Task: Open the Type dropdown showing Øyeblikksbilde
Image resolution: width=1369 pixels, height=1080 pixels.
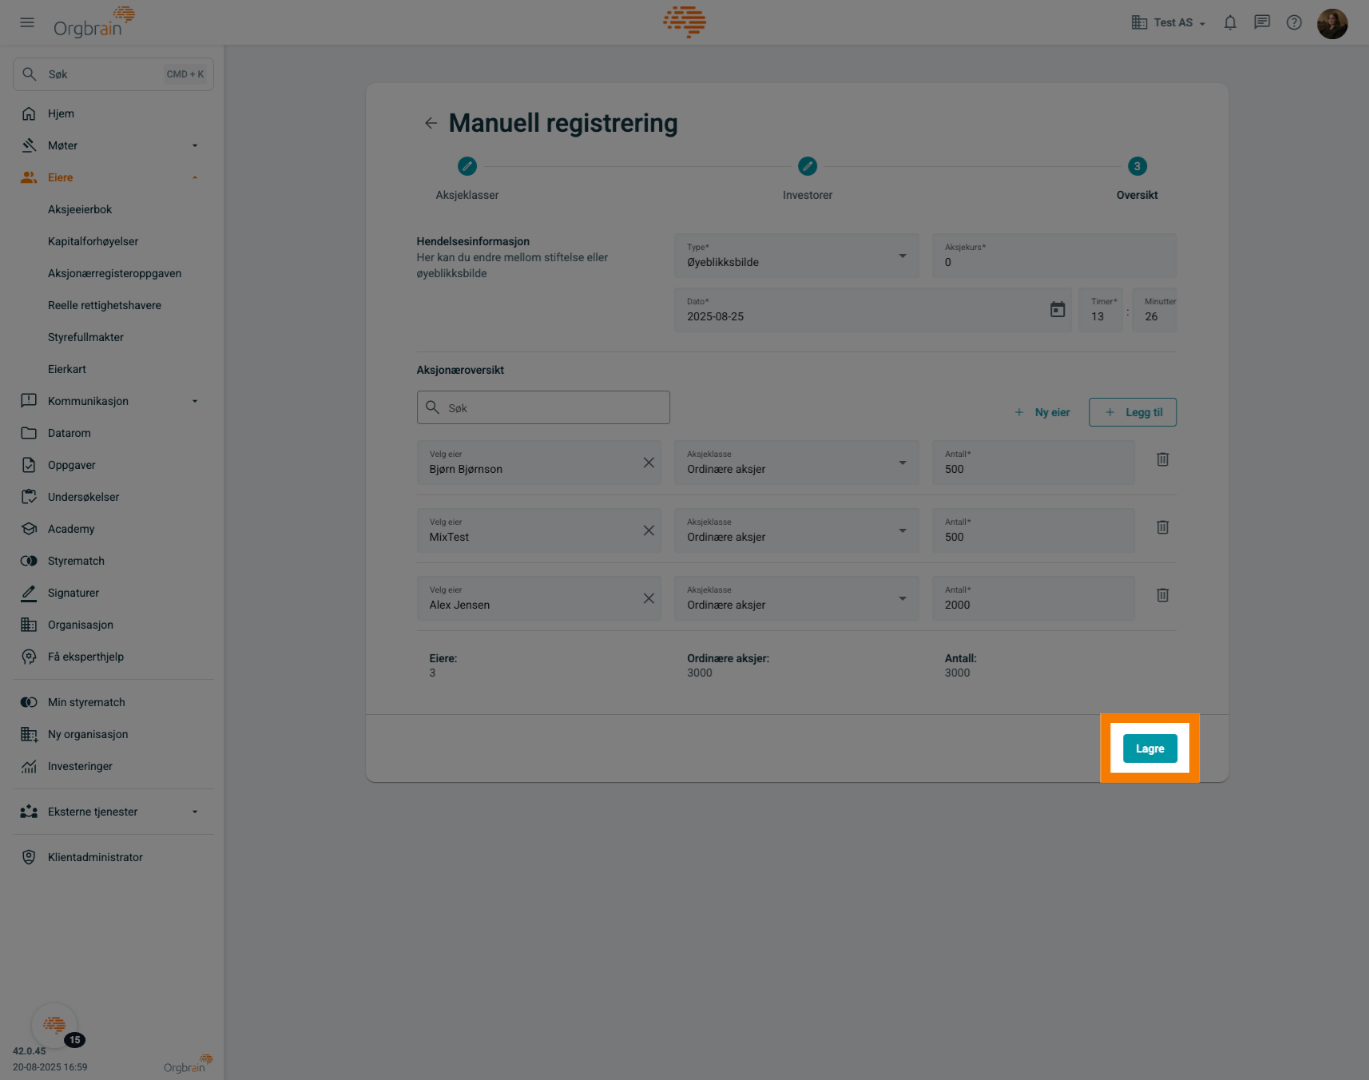Action: pyautogui.click(x=796, y=256)
